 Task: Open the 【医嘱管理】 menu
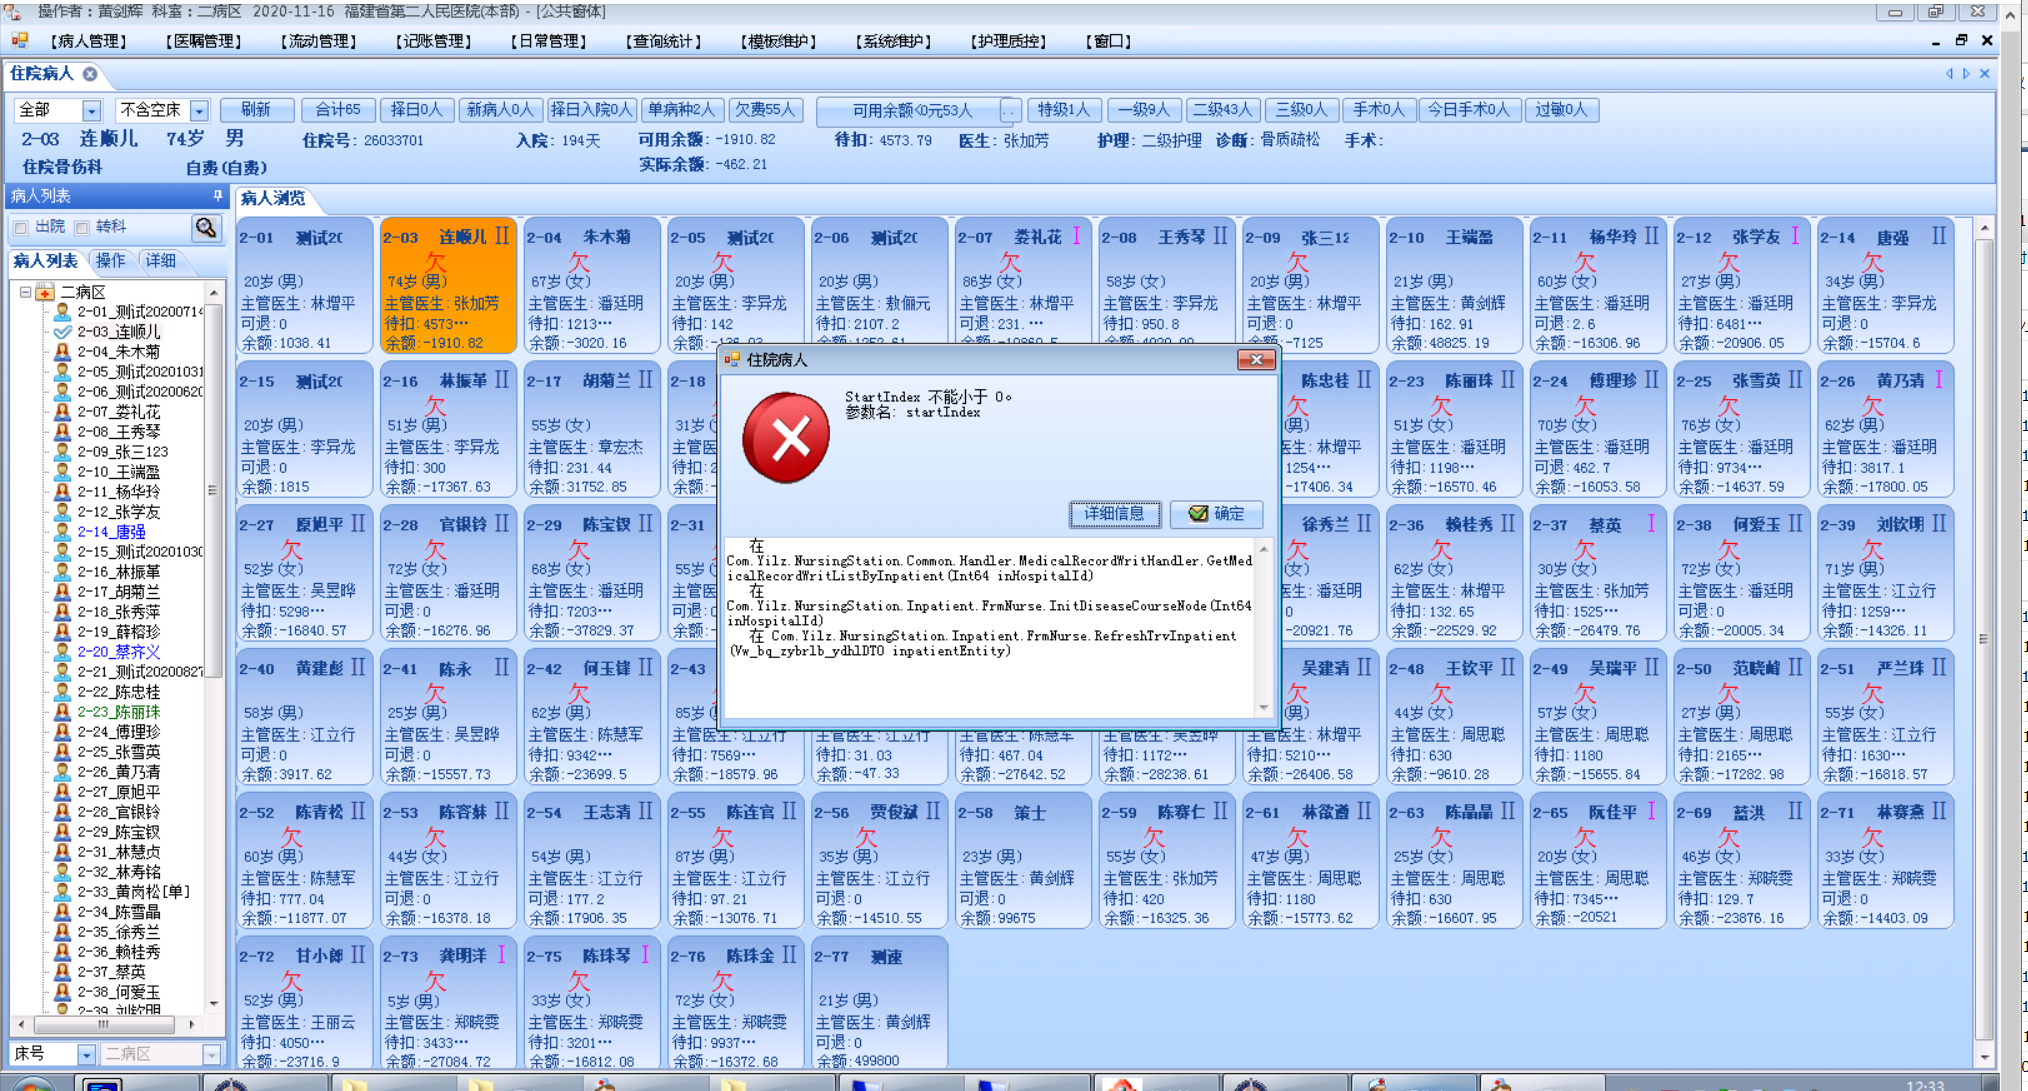[204, 41]
